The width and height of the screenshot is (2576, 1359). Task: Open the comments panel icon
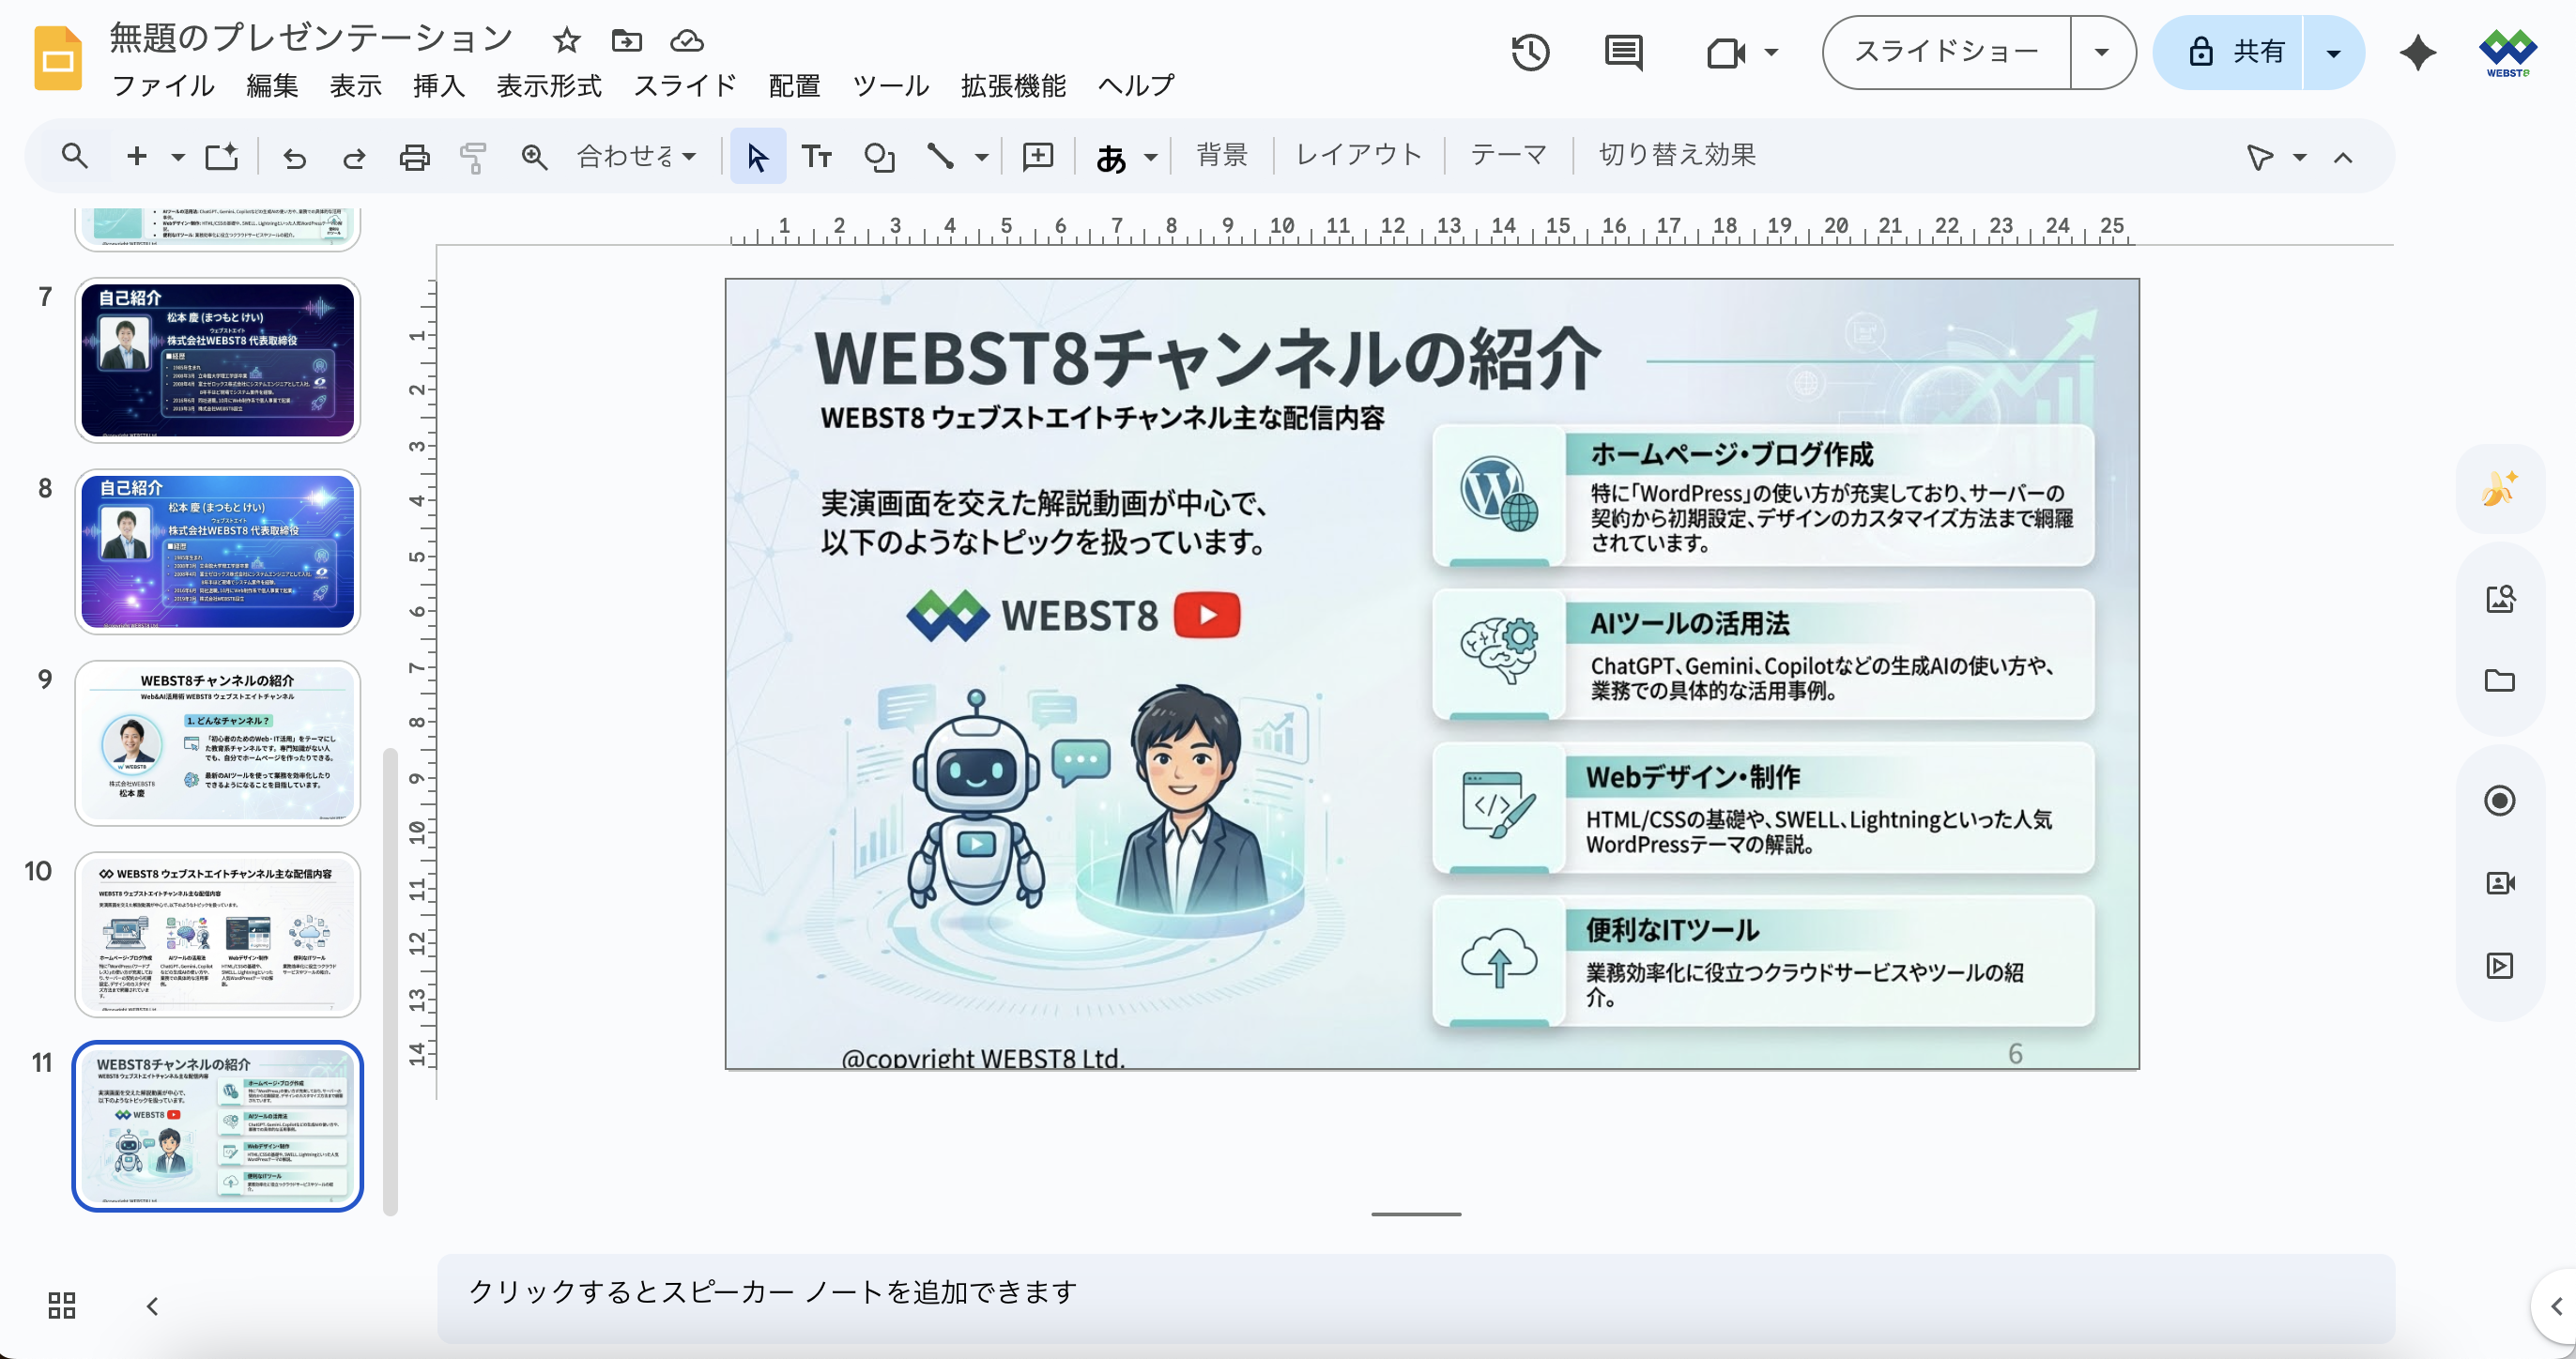[x=1623, y=52]
